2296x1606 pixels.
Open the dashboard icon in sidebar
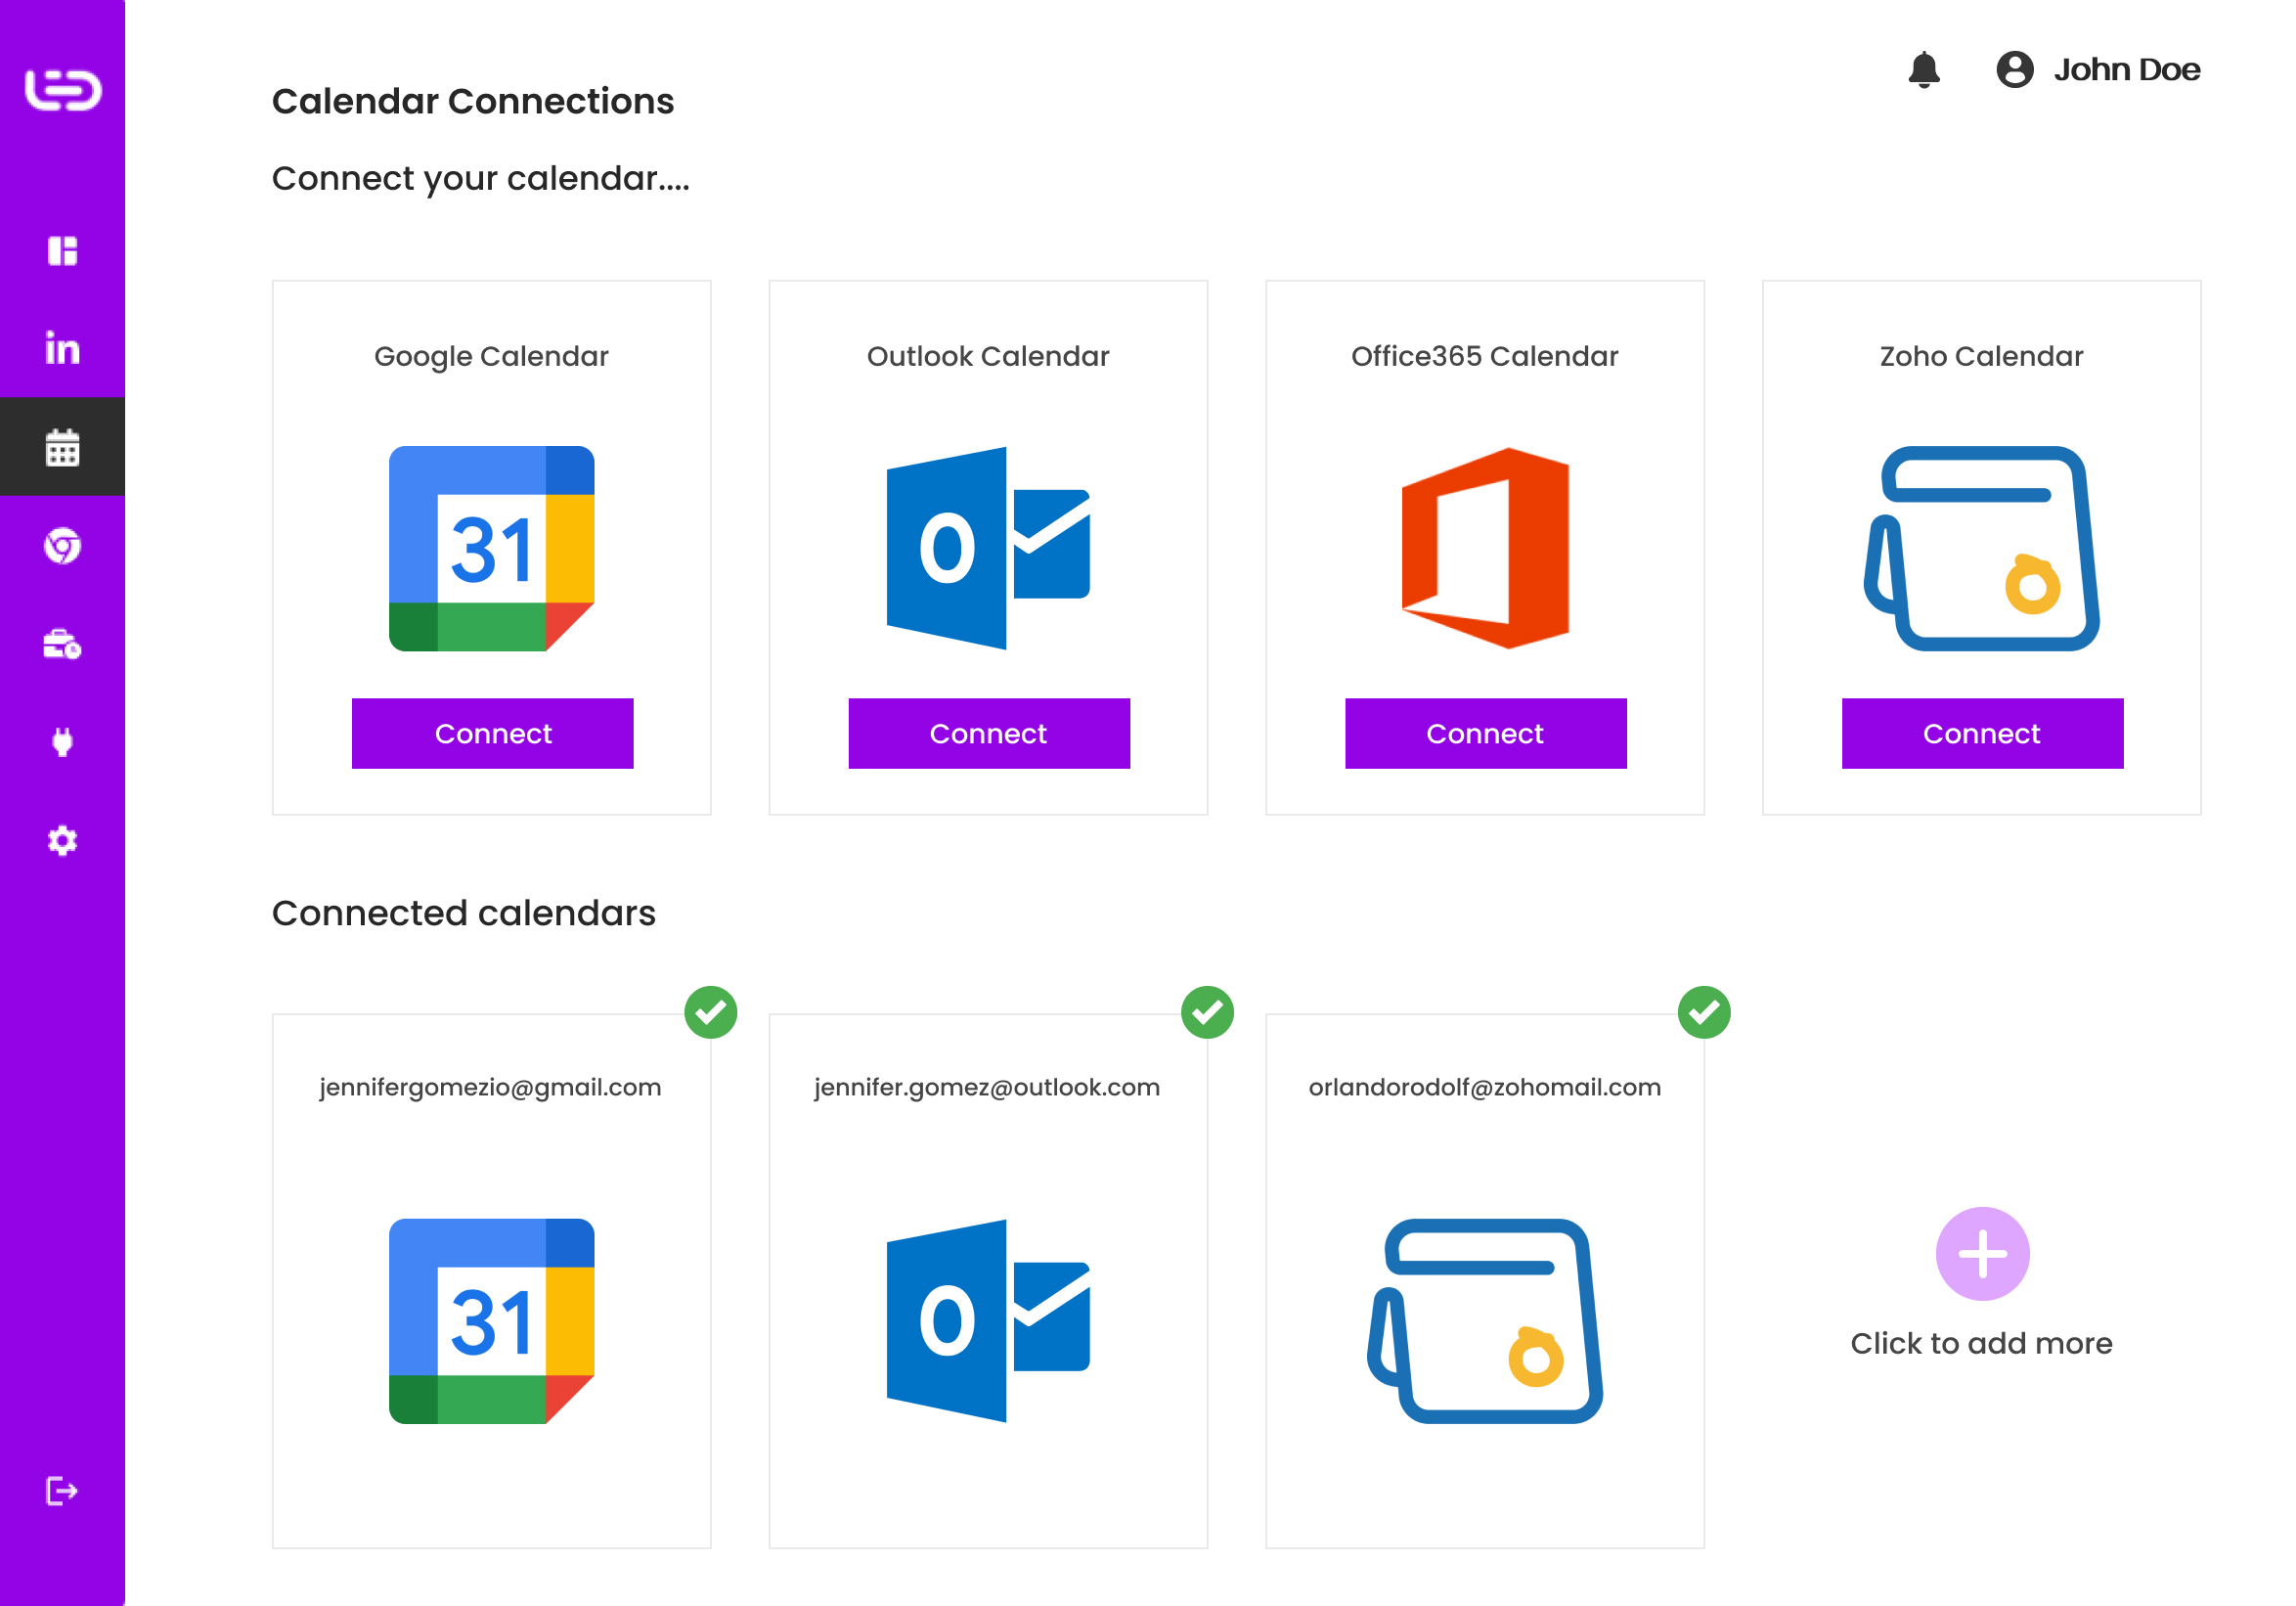pyautogui.click(x=62, y=251)
